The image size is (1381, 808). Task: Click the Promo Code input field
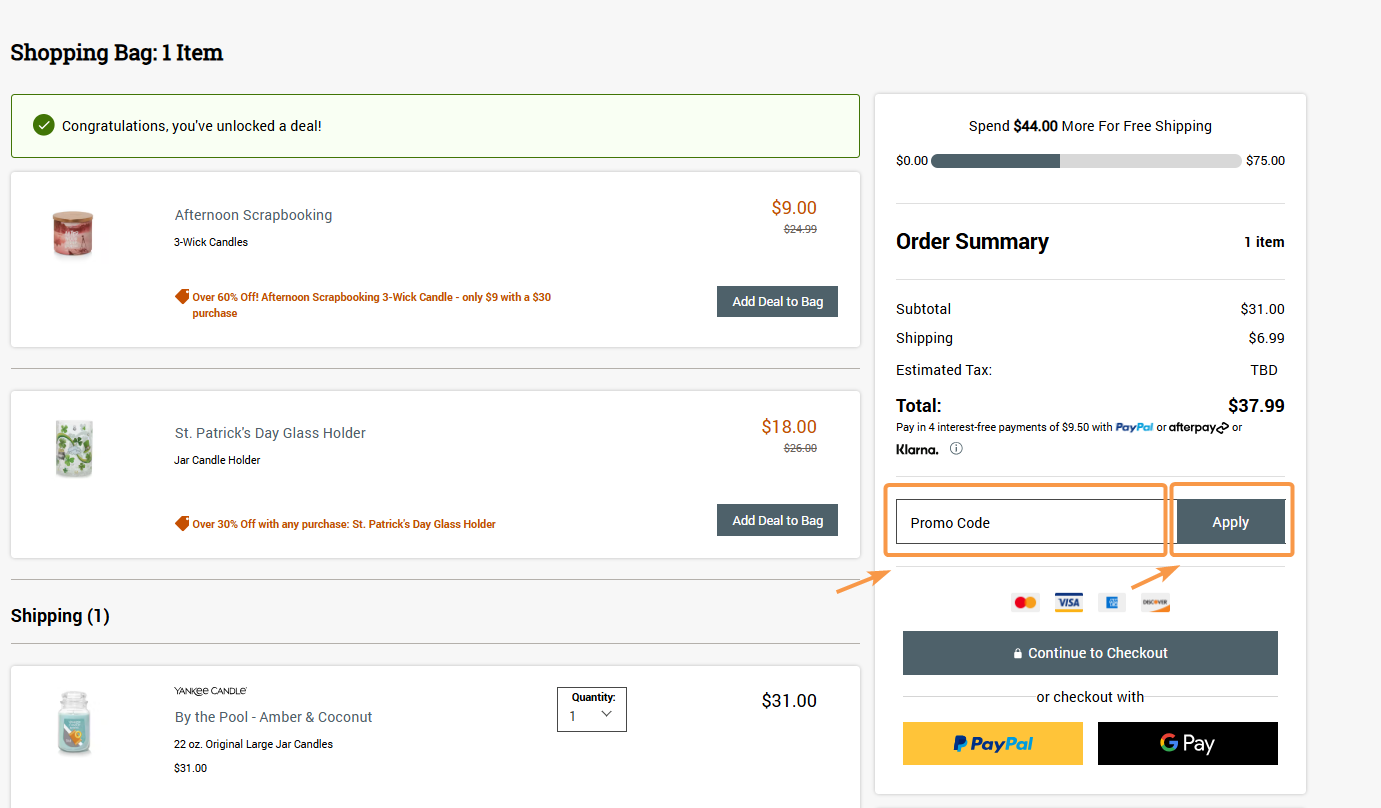tap(1030, 522)
